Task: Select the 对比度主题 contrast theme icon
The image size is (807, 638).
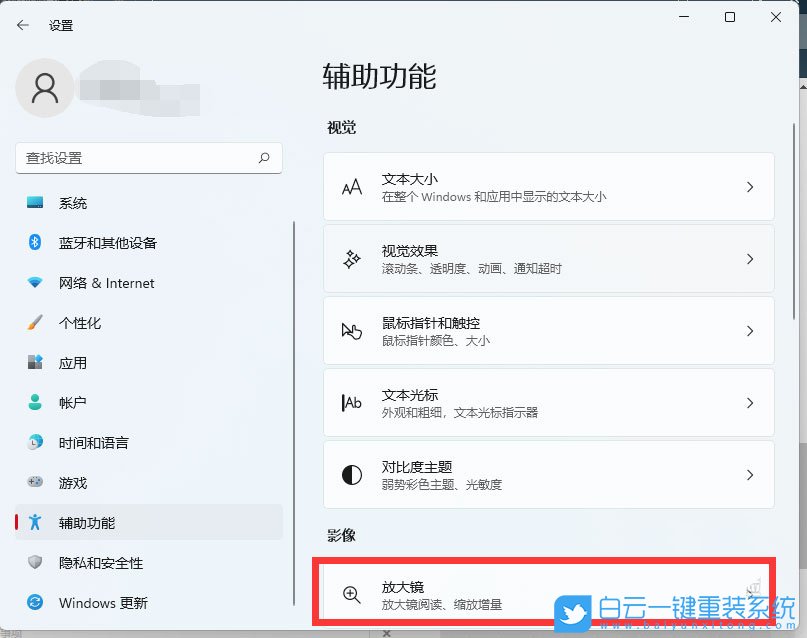Action: (351, 475)
